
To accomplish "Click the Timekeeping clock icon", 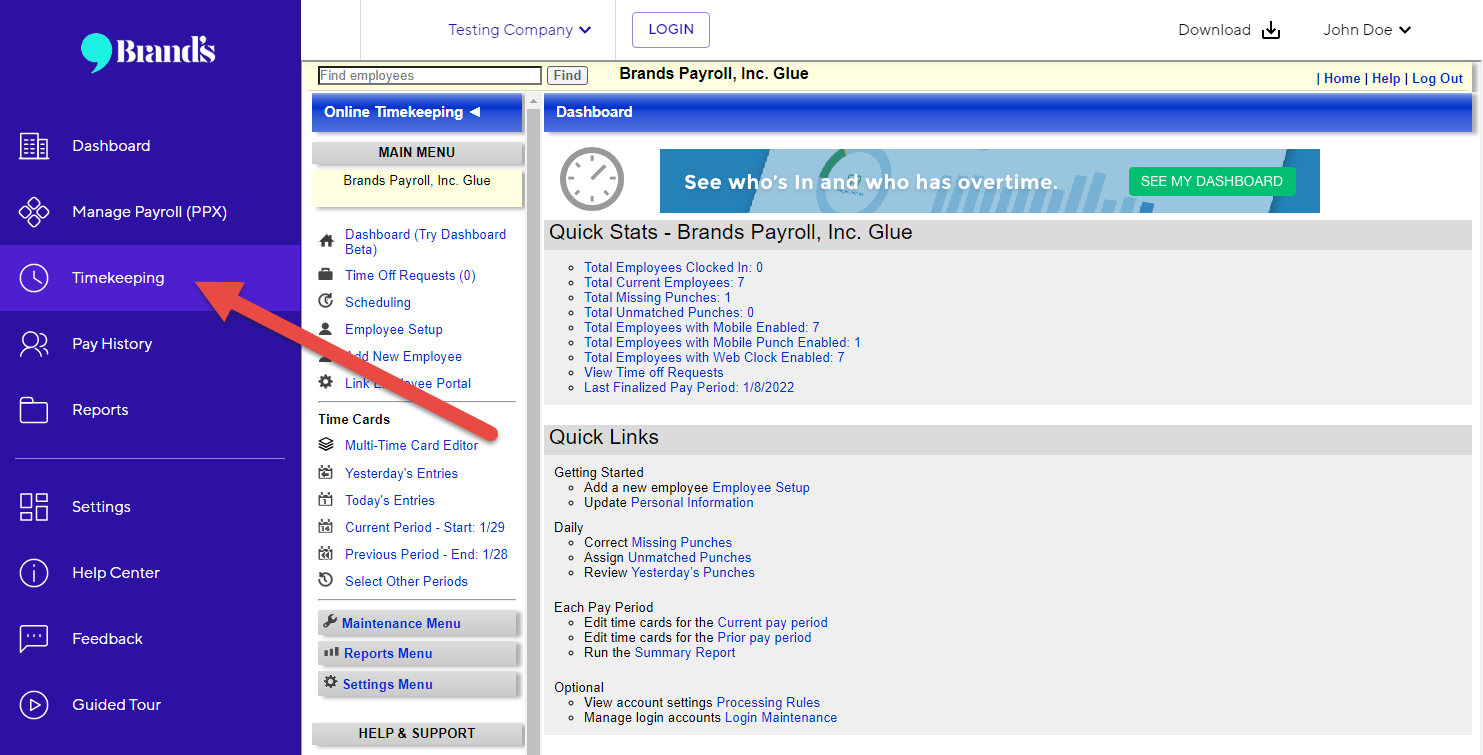I will 34,278.
